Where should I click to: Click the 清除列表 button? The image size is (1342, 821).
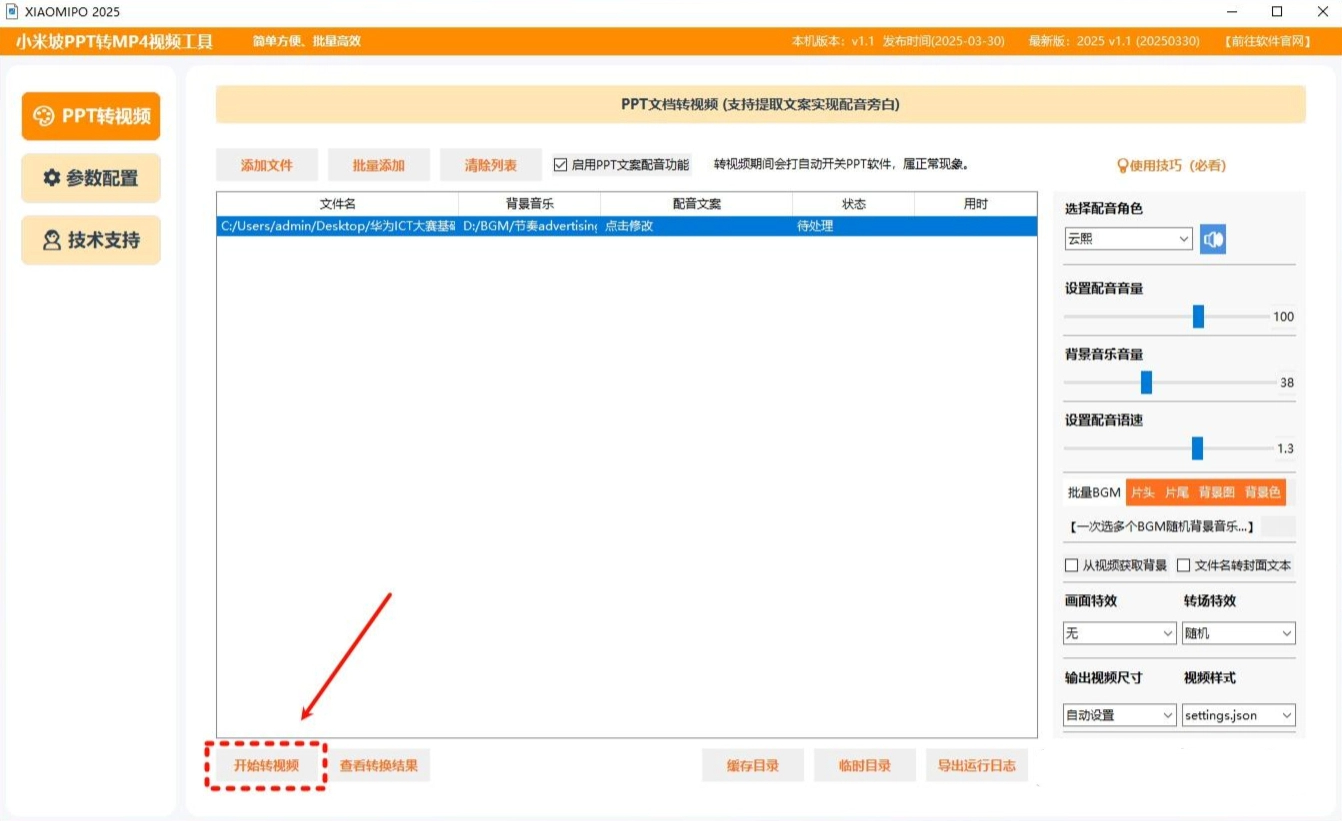[491, 165]
